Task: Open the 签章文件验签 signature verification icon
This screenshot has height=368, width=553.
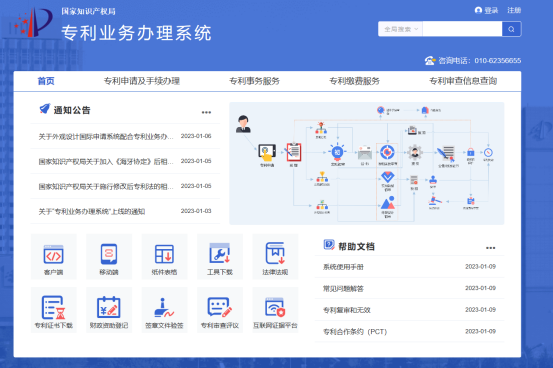Action: (164, 310)
